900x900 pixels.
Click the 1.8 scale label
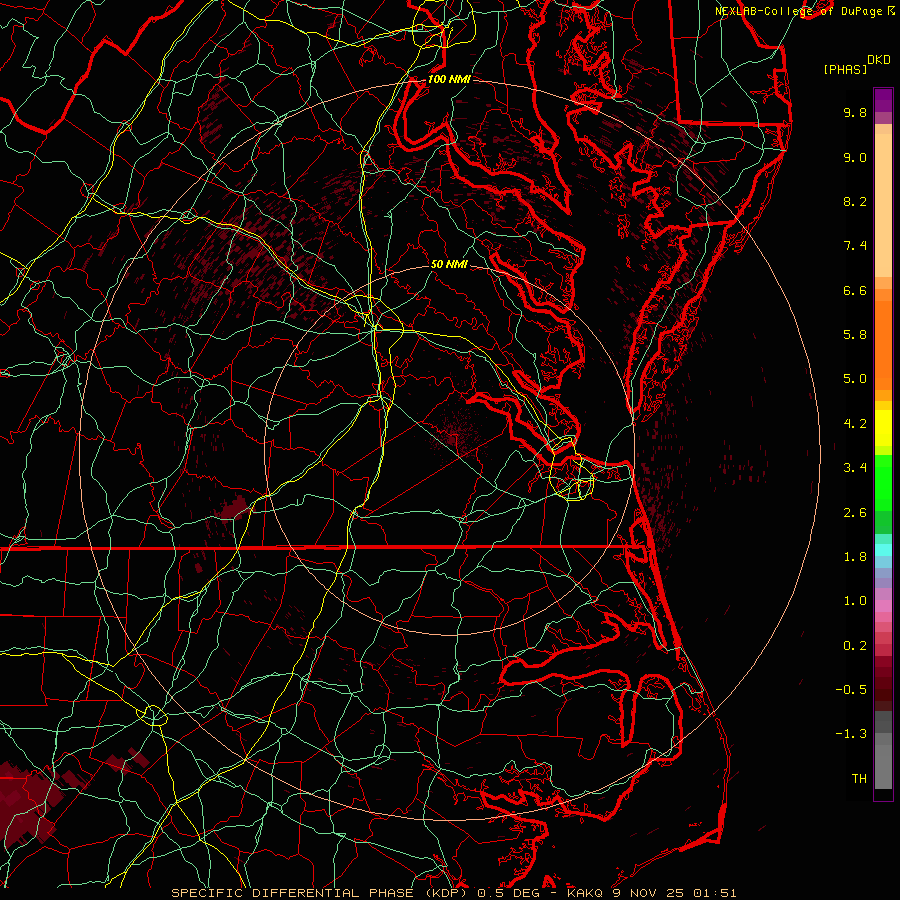coord(855,557)
